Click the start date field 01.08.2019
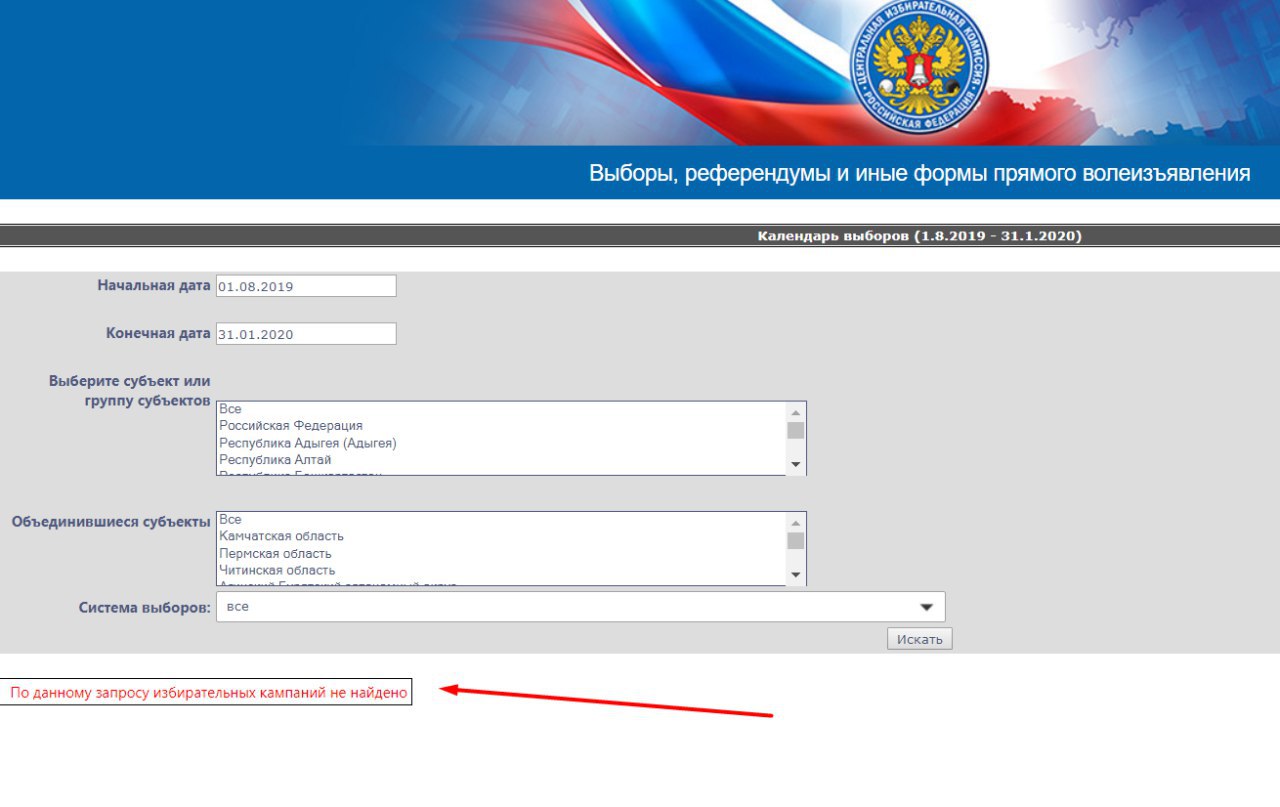 point(306,286)
